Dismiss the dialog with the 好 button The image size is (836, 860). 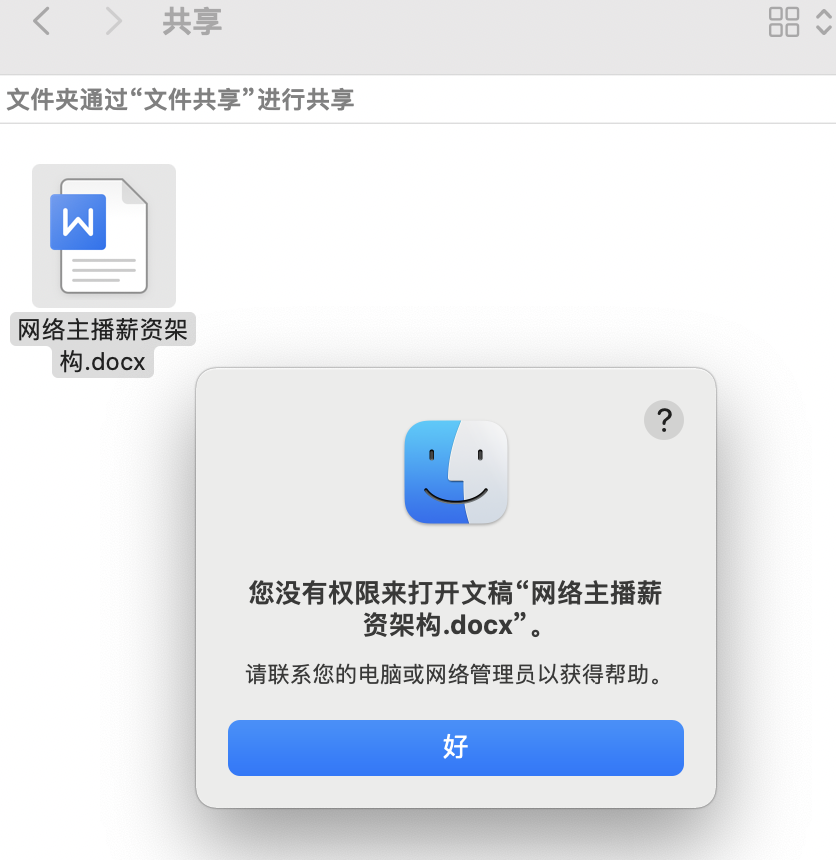point(456,748)
